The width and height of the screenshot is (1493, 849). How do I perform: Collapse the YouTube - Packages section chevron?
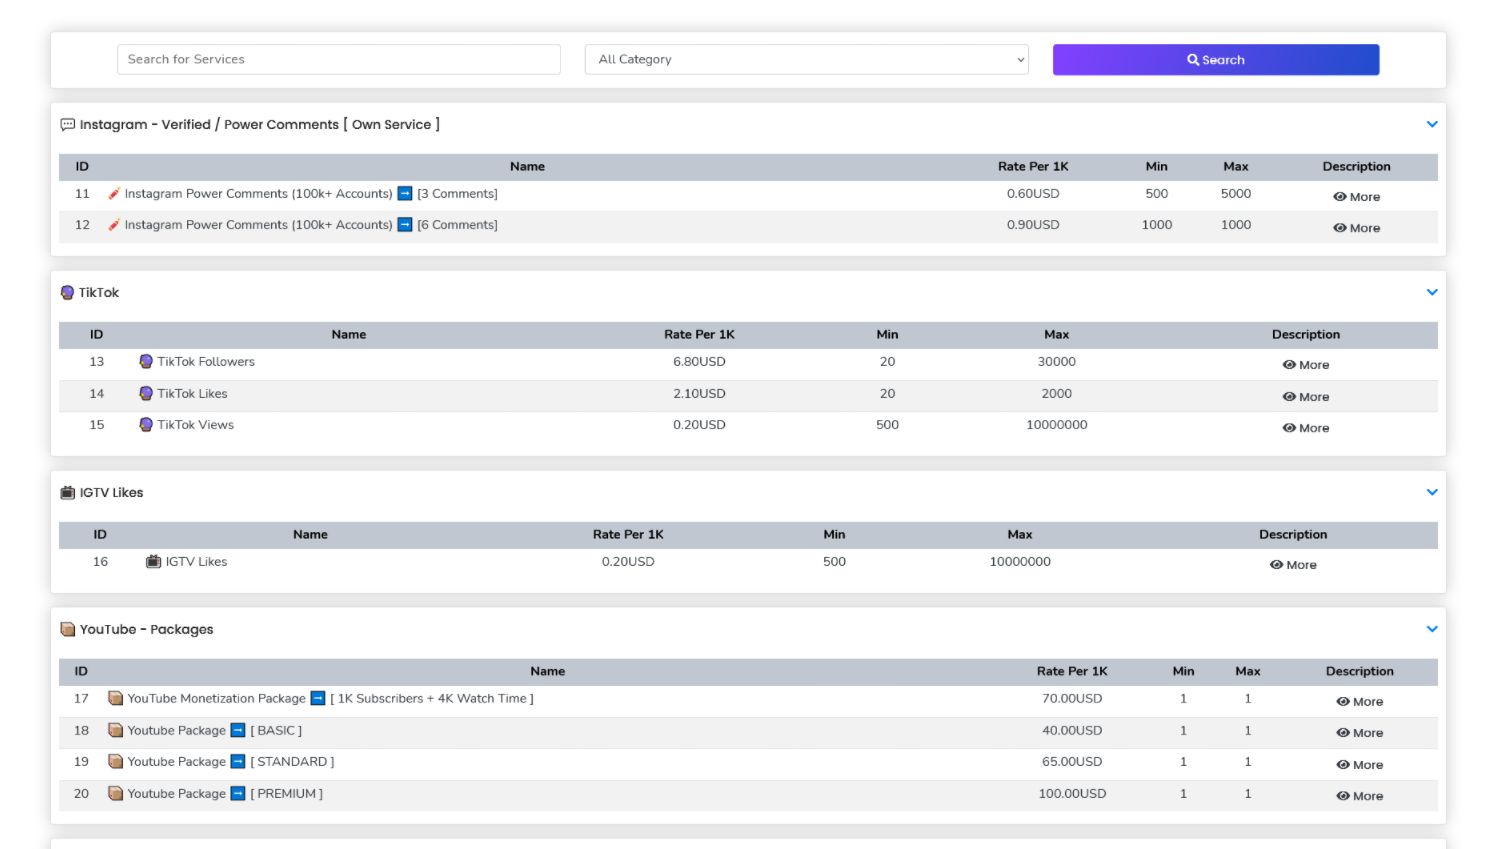[1432, 630]
